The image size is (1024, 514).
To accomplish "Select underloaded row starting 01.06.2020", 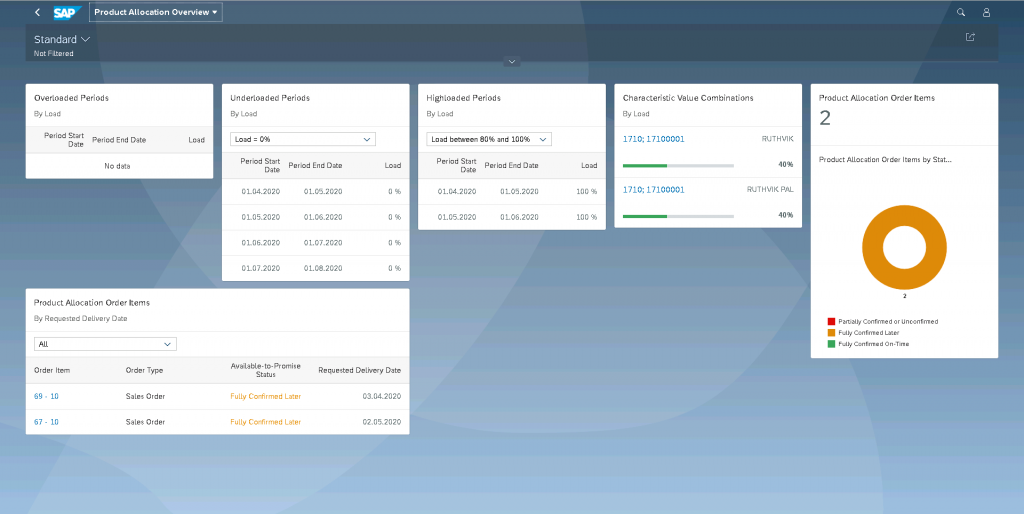I will click(315, 242).
